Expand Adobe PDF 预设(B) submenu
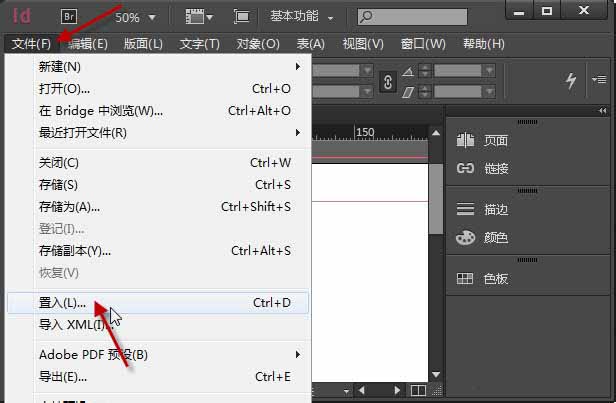This screenshot has height=403, width=616. pos(158,355)
